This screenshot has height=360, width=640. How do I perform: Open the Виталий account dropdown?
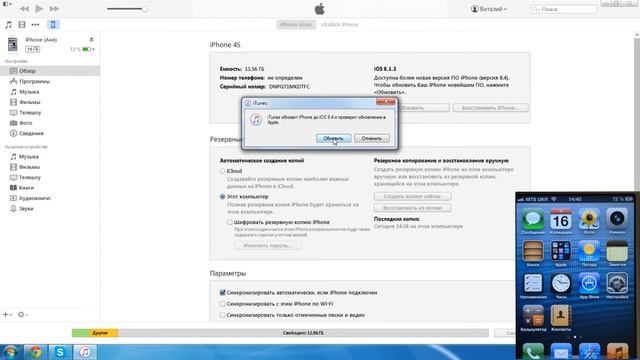[489, 9]
